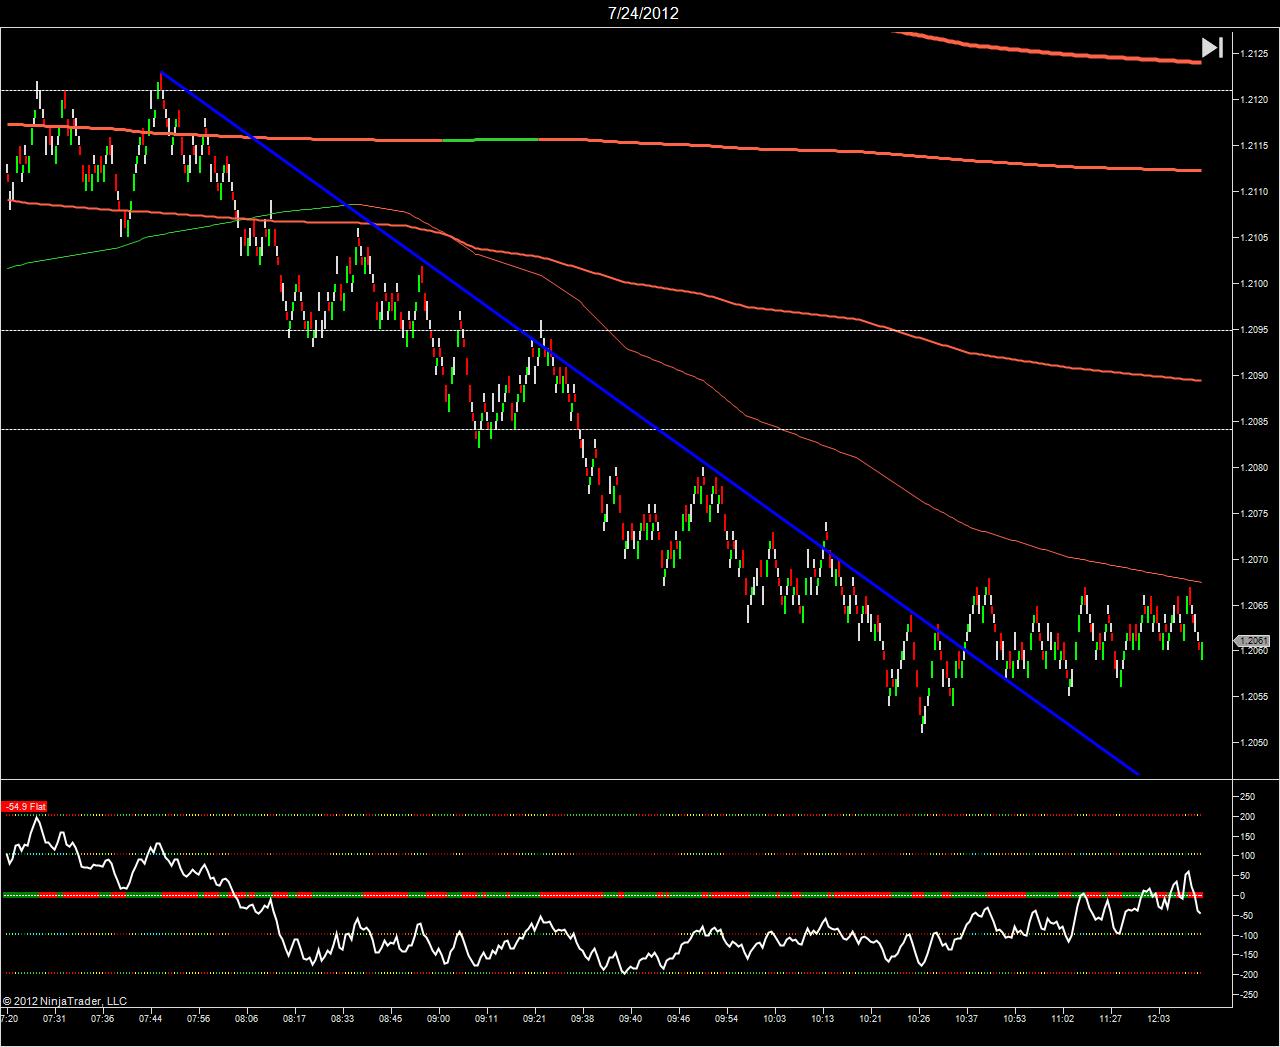This screenshot has height=1047, width=1280.
Task: Click the 07:44 time axis label
Action: coord(150,1018)
